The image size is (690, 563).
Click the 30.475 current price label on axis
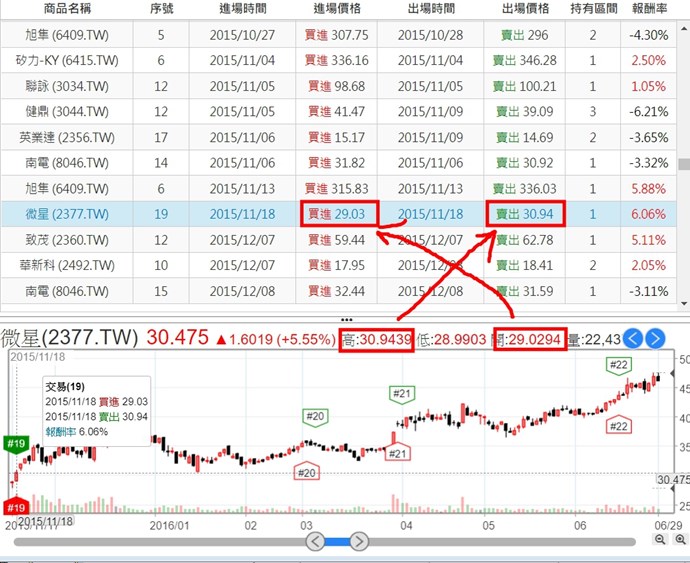click(673, 479)
